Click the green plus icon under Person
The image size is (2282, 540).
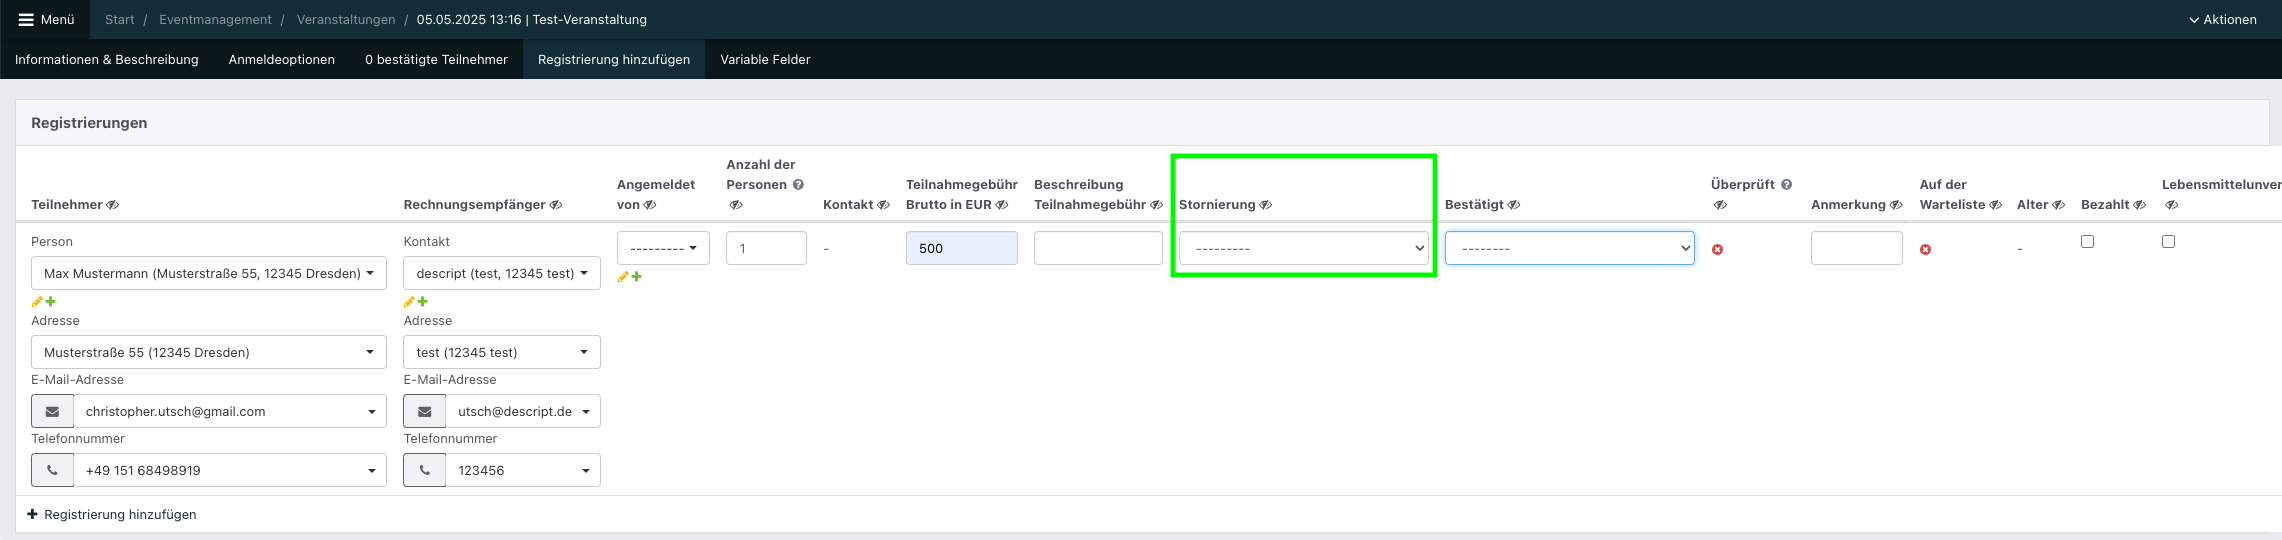(x=51, y=302)
